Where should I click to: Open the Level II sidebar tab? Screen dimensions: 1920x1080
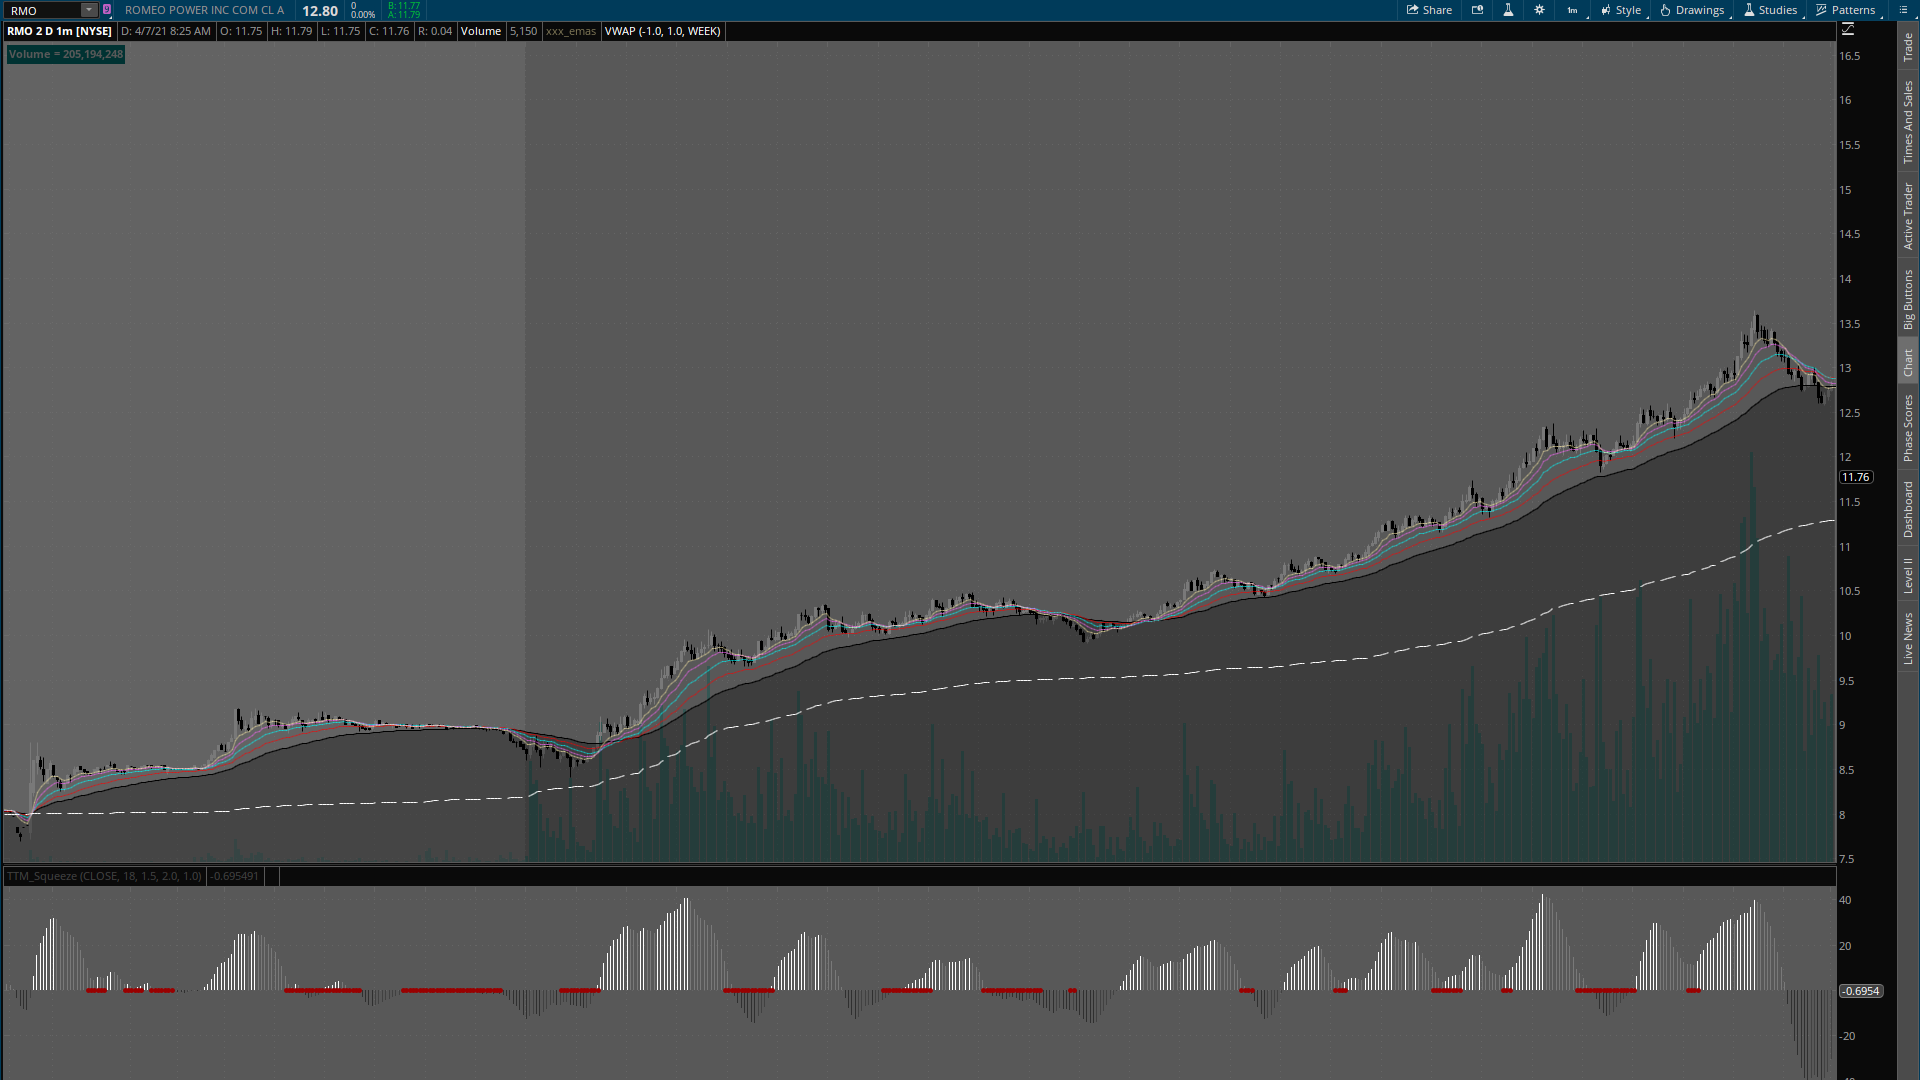coord(1908,575)
